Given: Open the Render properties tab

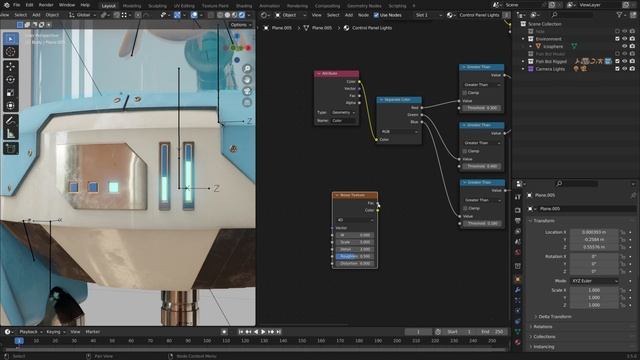Looking at the screenshot, I should 518,211.
